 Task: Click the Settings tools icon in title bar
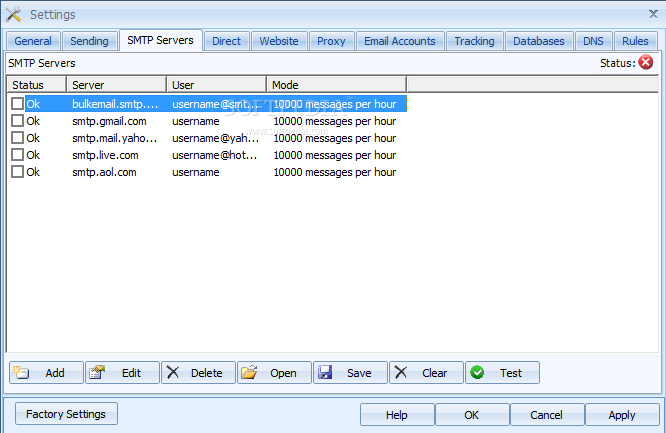13,14
